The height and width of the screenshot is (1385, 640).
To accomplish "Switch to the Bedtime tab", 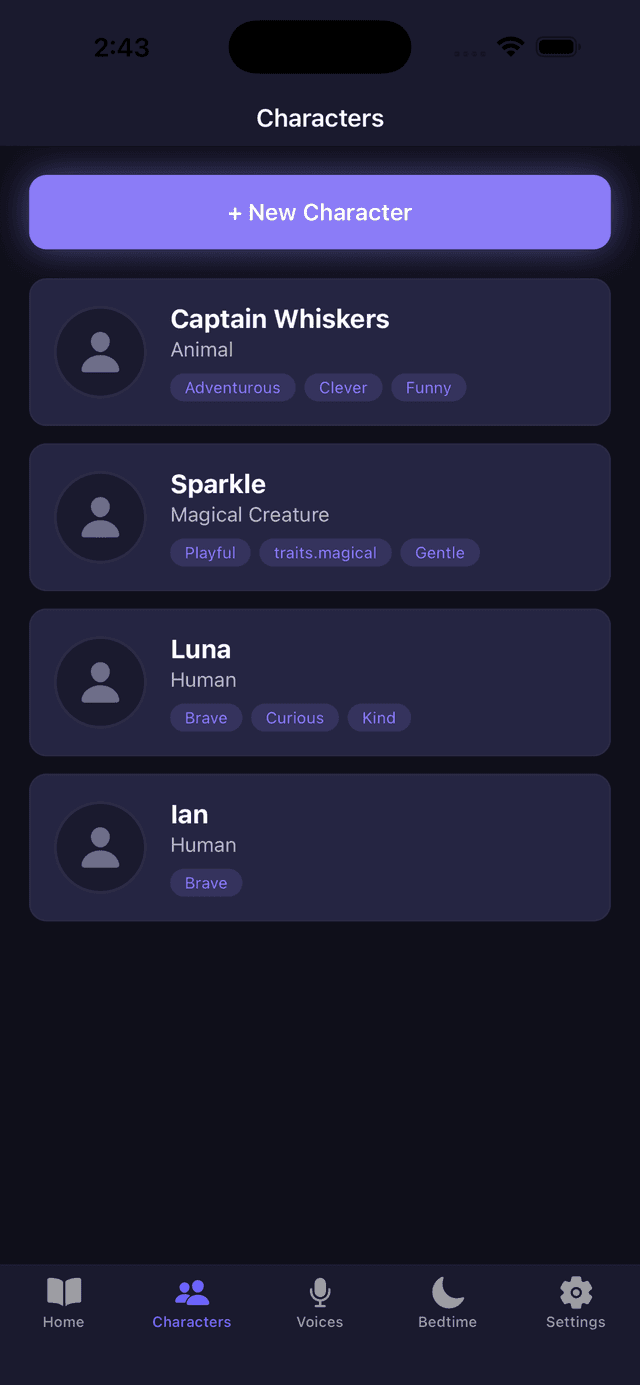I will 447,1303.
